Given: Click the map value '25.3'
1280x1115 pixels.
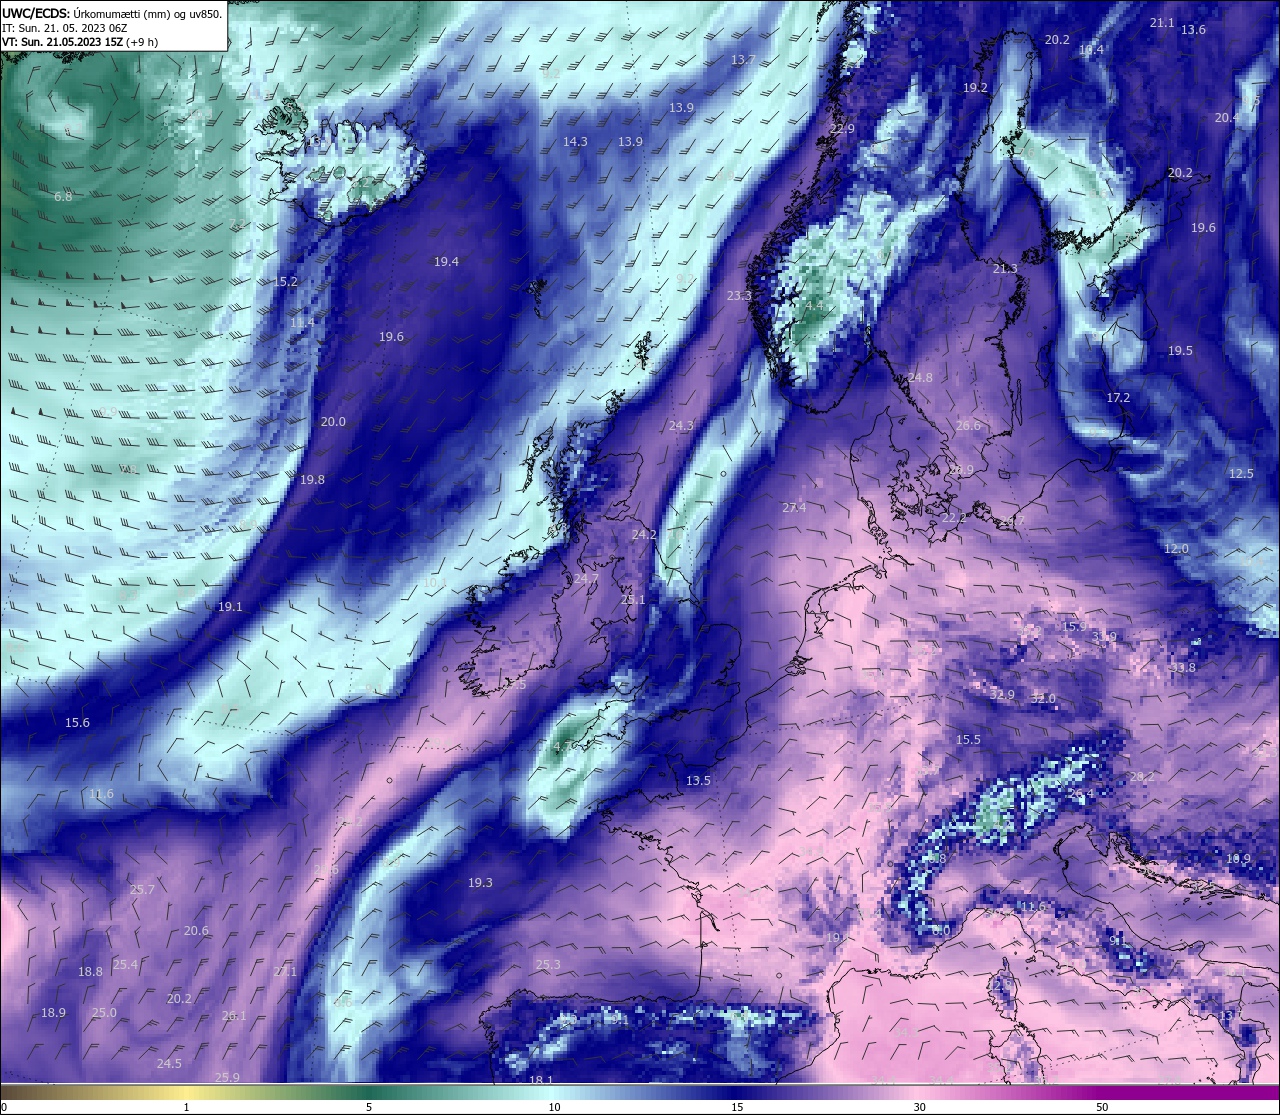Looking at the screenshot, I should click(548, 964).
